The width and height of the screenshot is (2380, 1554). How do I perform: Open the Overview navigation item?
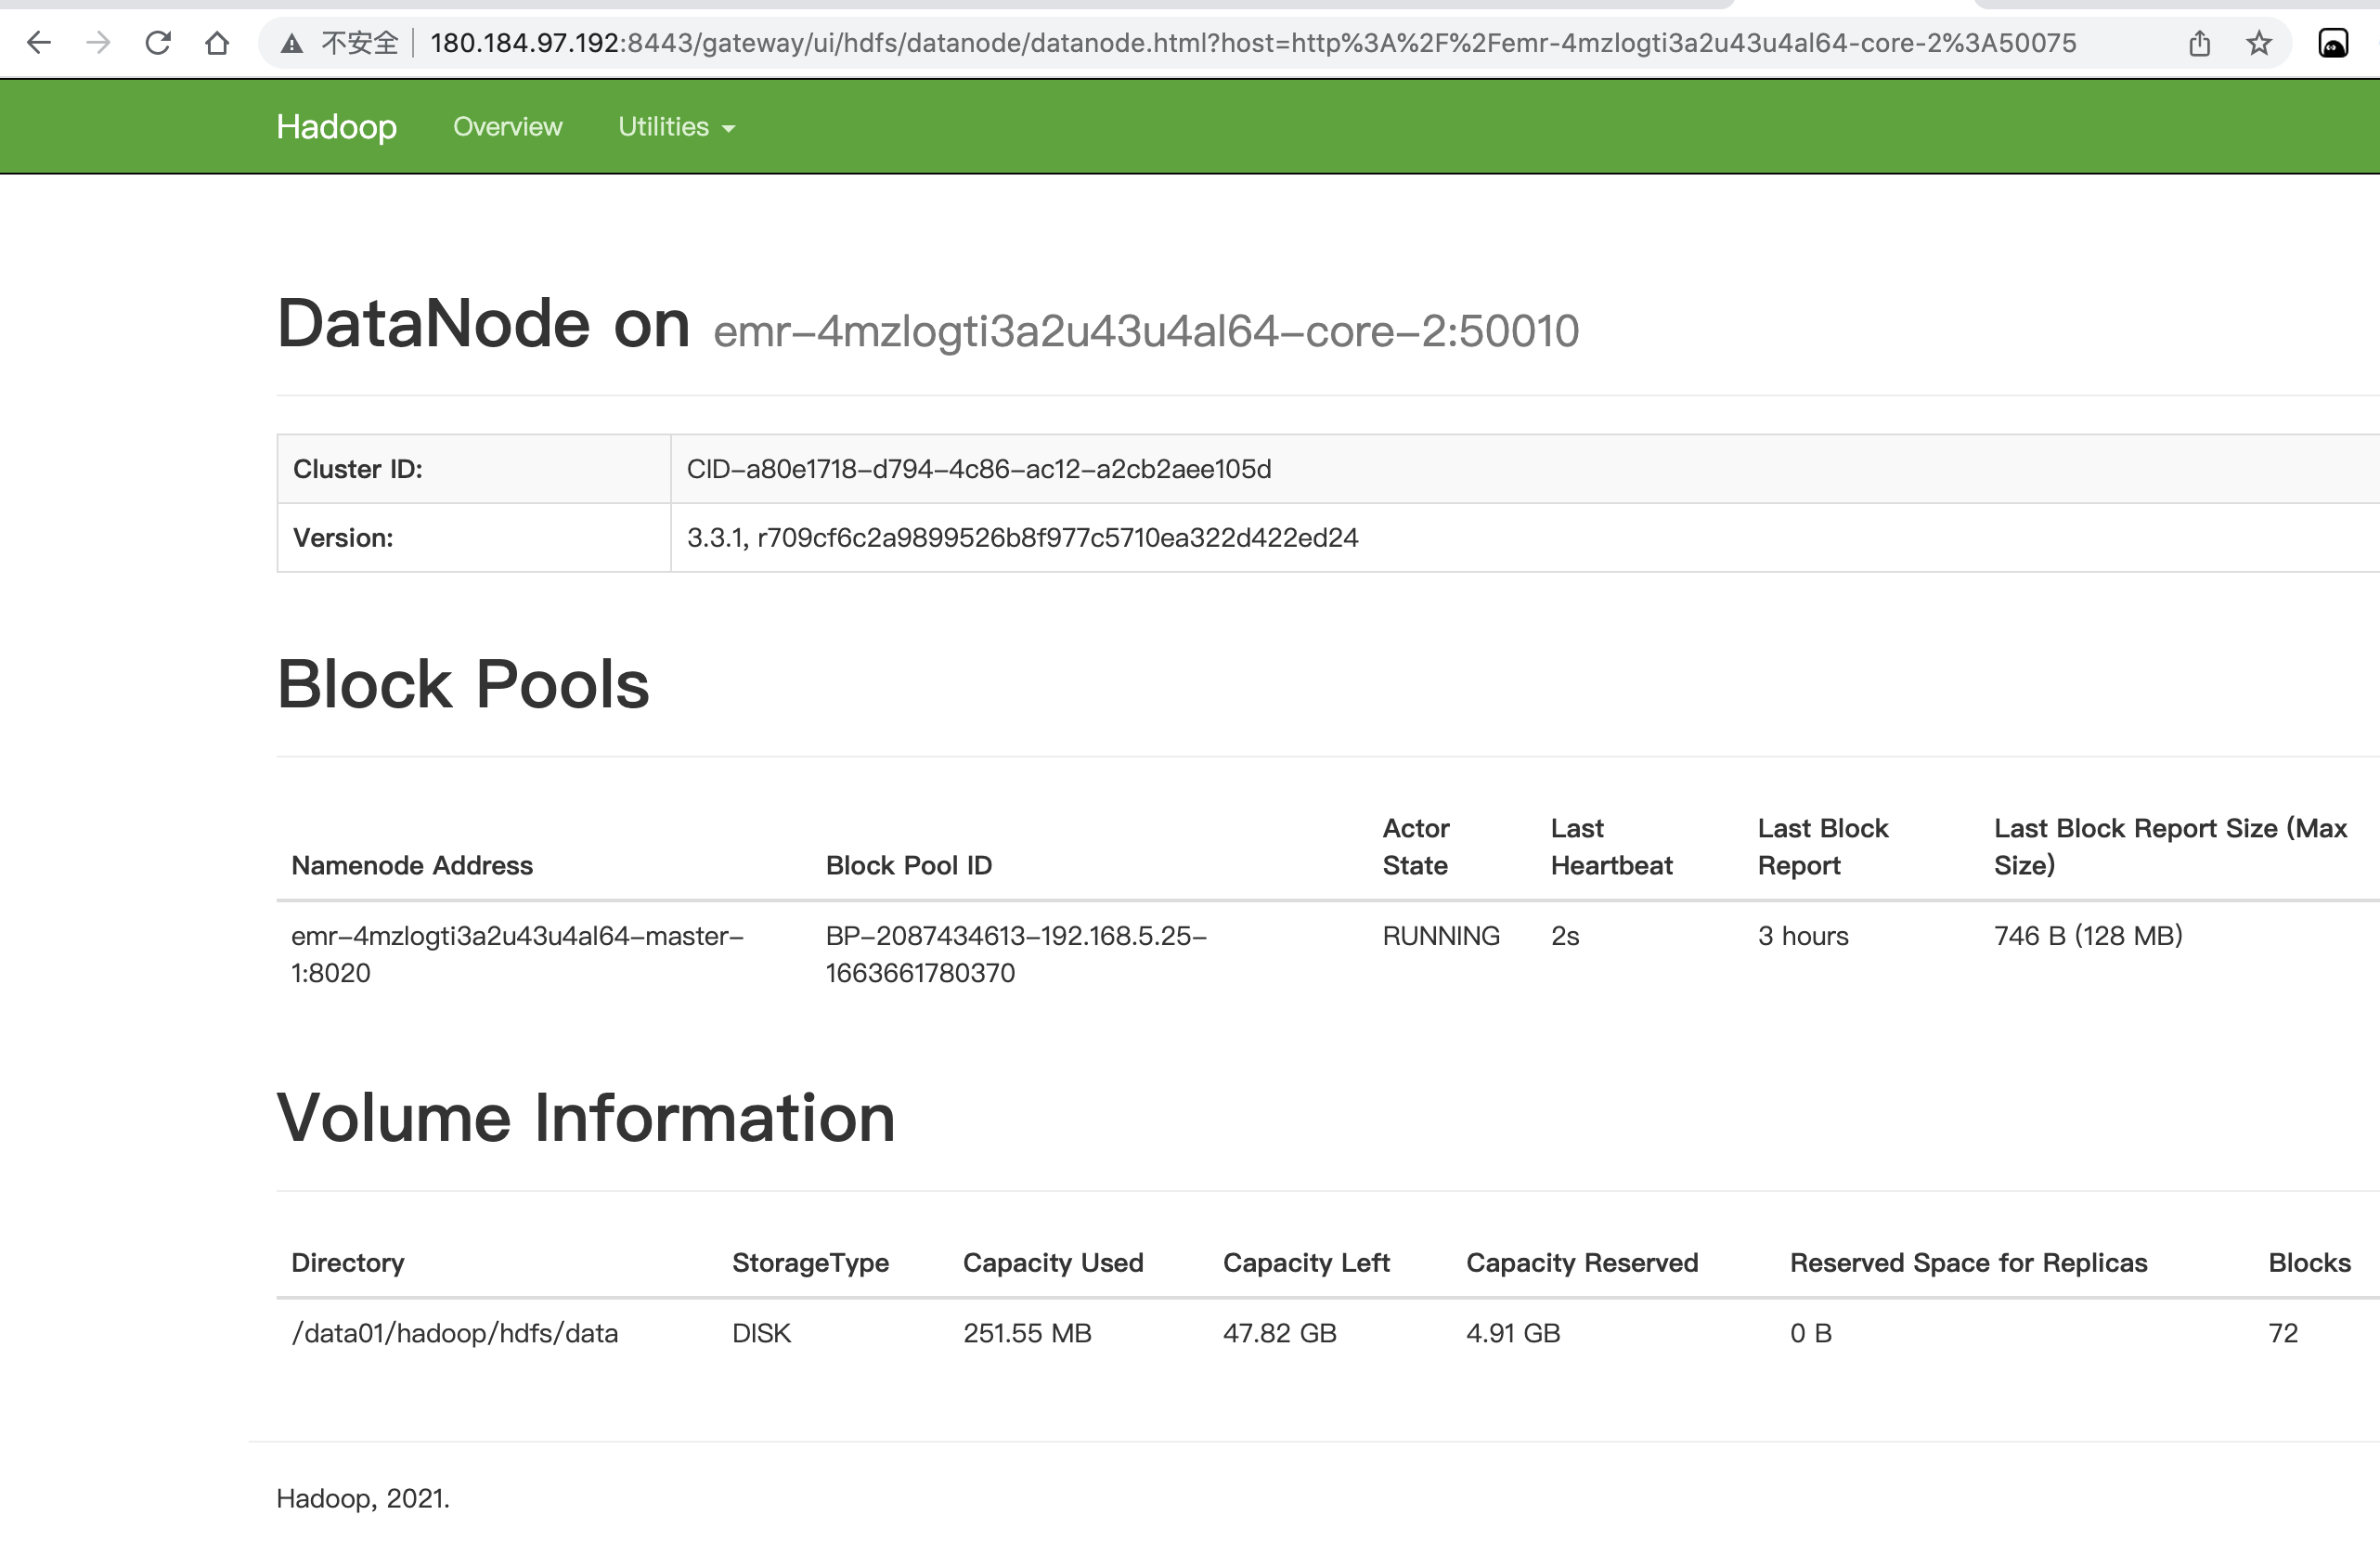507,127
